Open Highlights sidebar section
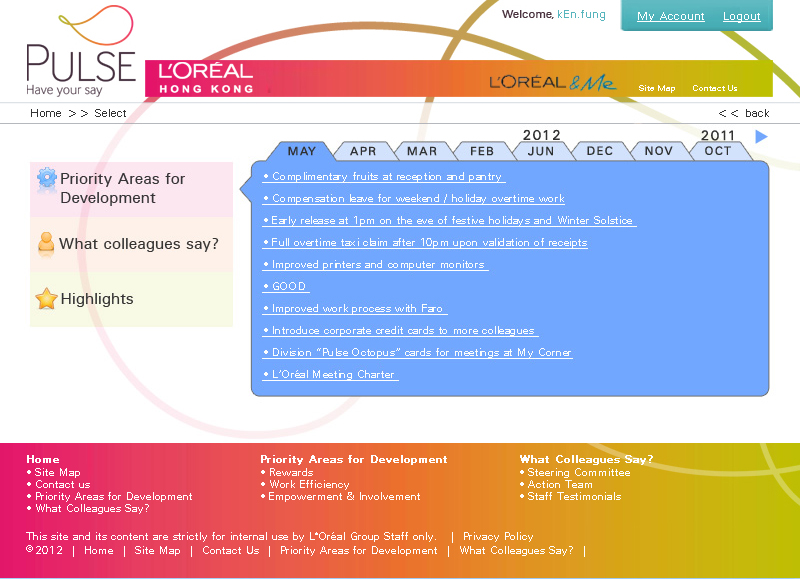This screenshot has height=579, width=800. (x=132, y=299)
